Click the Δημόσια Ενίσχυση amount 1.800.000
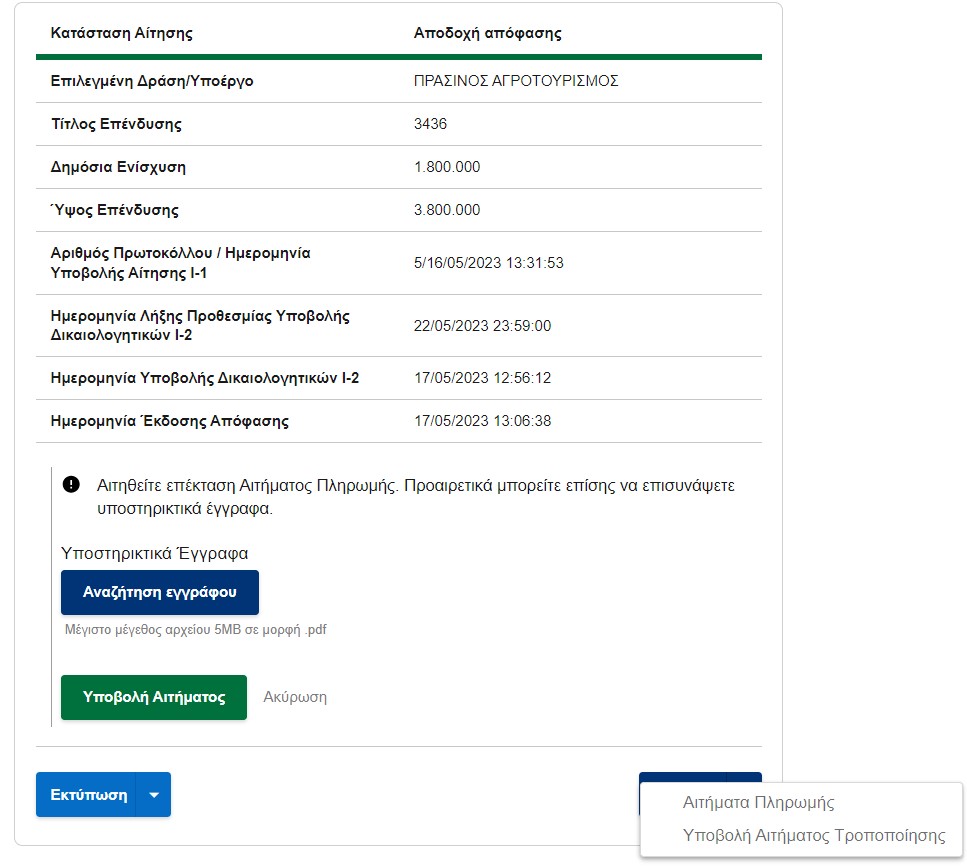The width and height of the screenshot is (967, 867). point(446,167)
